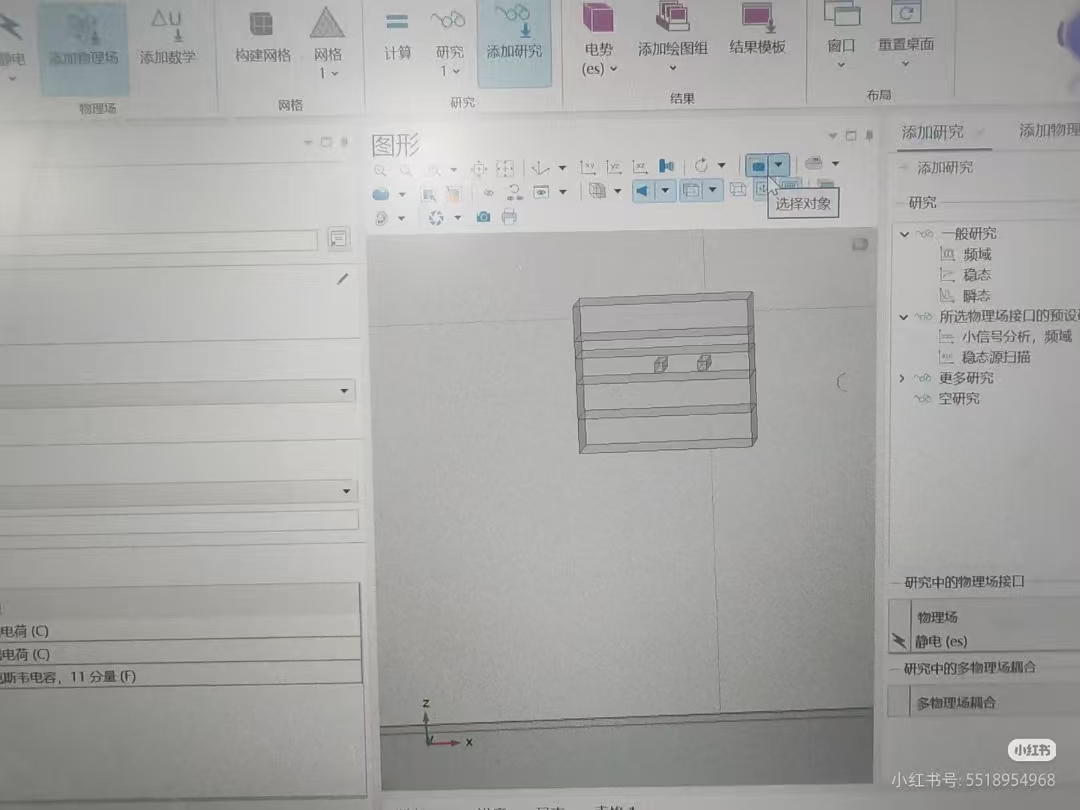This screenshot has width=1080, height=810.
Task: Click the zoom in magnifier in graphics toolbar
Action: pos(380,170)
